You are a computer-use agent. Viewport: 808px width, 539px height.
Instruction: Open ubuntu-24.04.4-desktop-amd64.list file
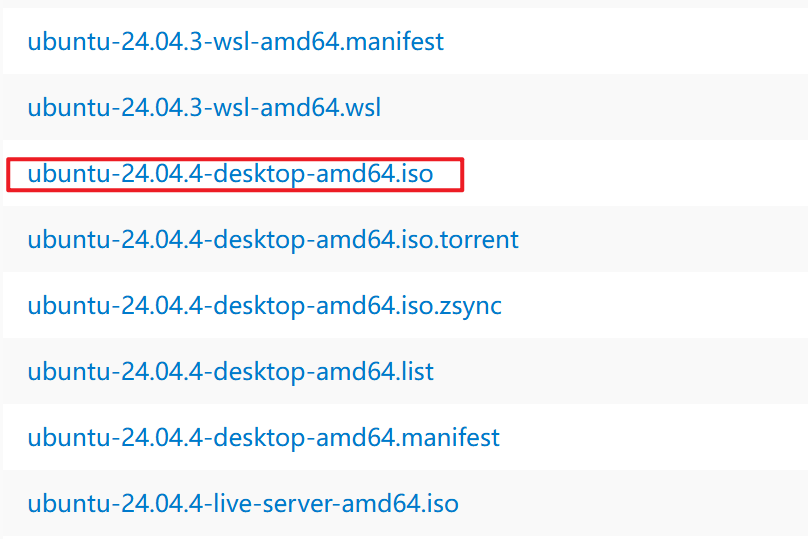[230, 372]
